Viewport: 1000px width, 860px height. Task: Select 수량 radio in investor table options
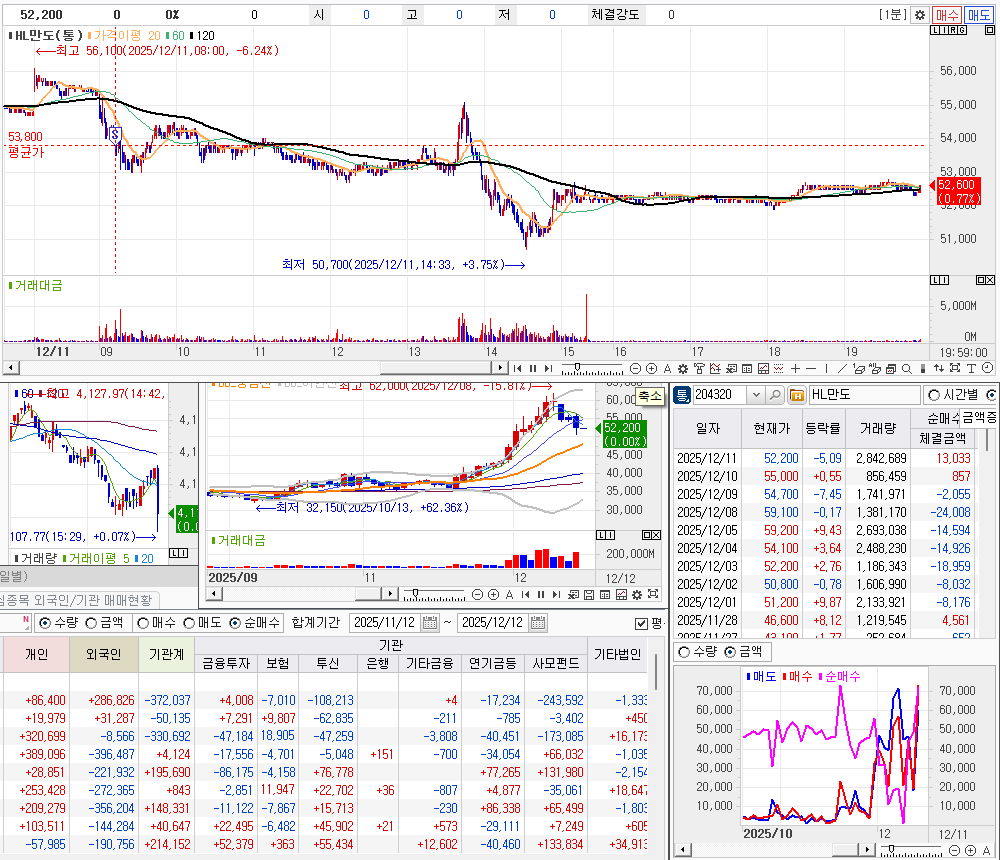[59, 623]
